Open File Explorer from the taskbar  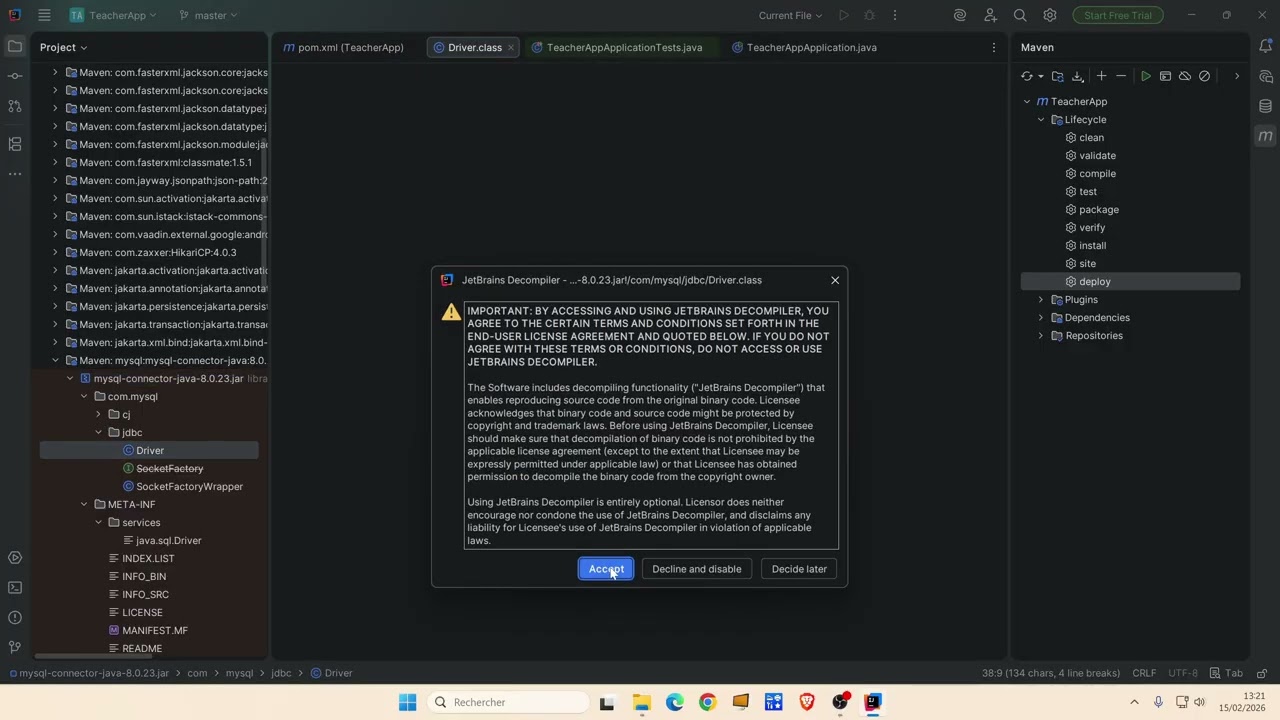(x=641, y=702)
